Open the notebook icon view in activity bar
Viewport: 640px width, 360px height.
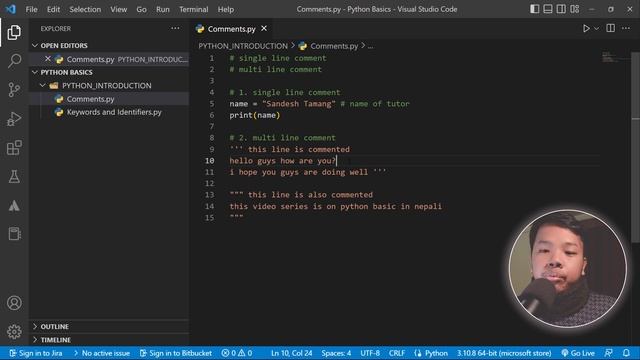point(14,234)
